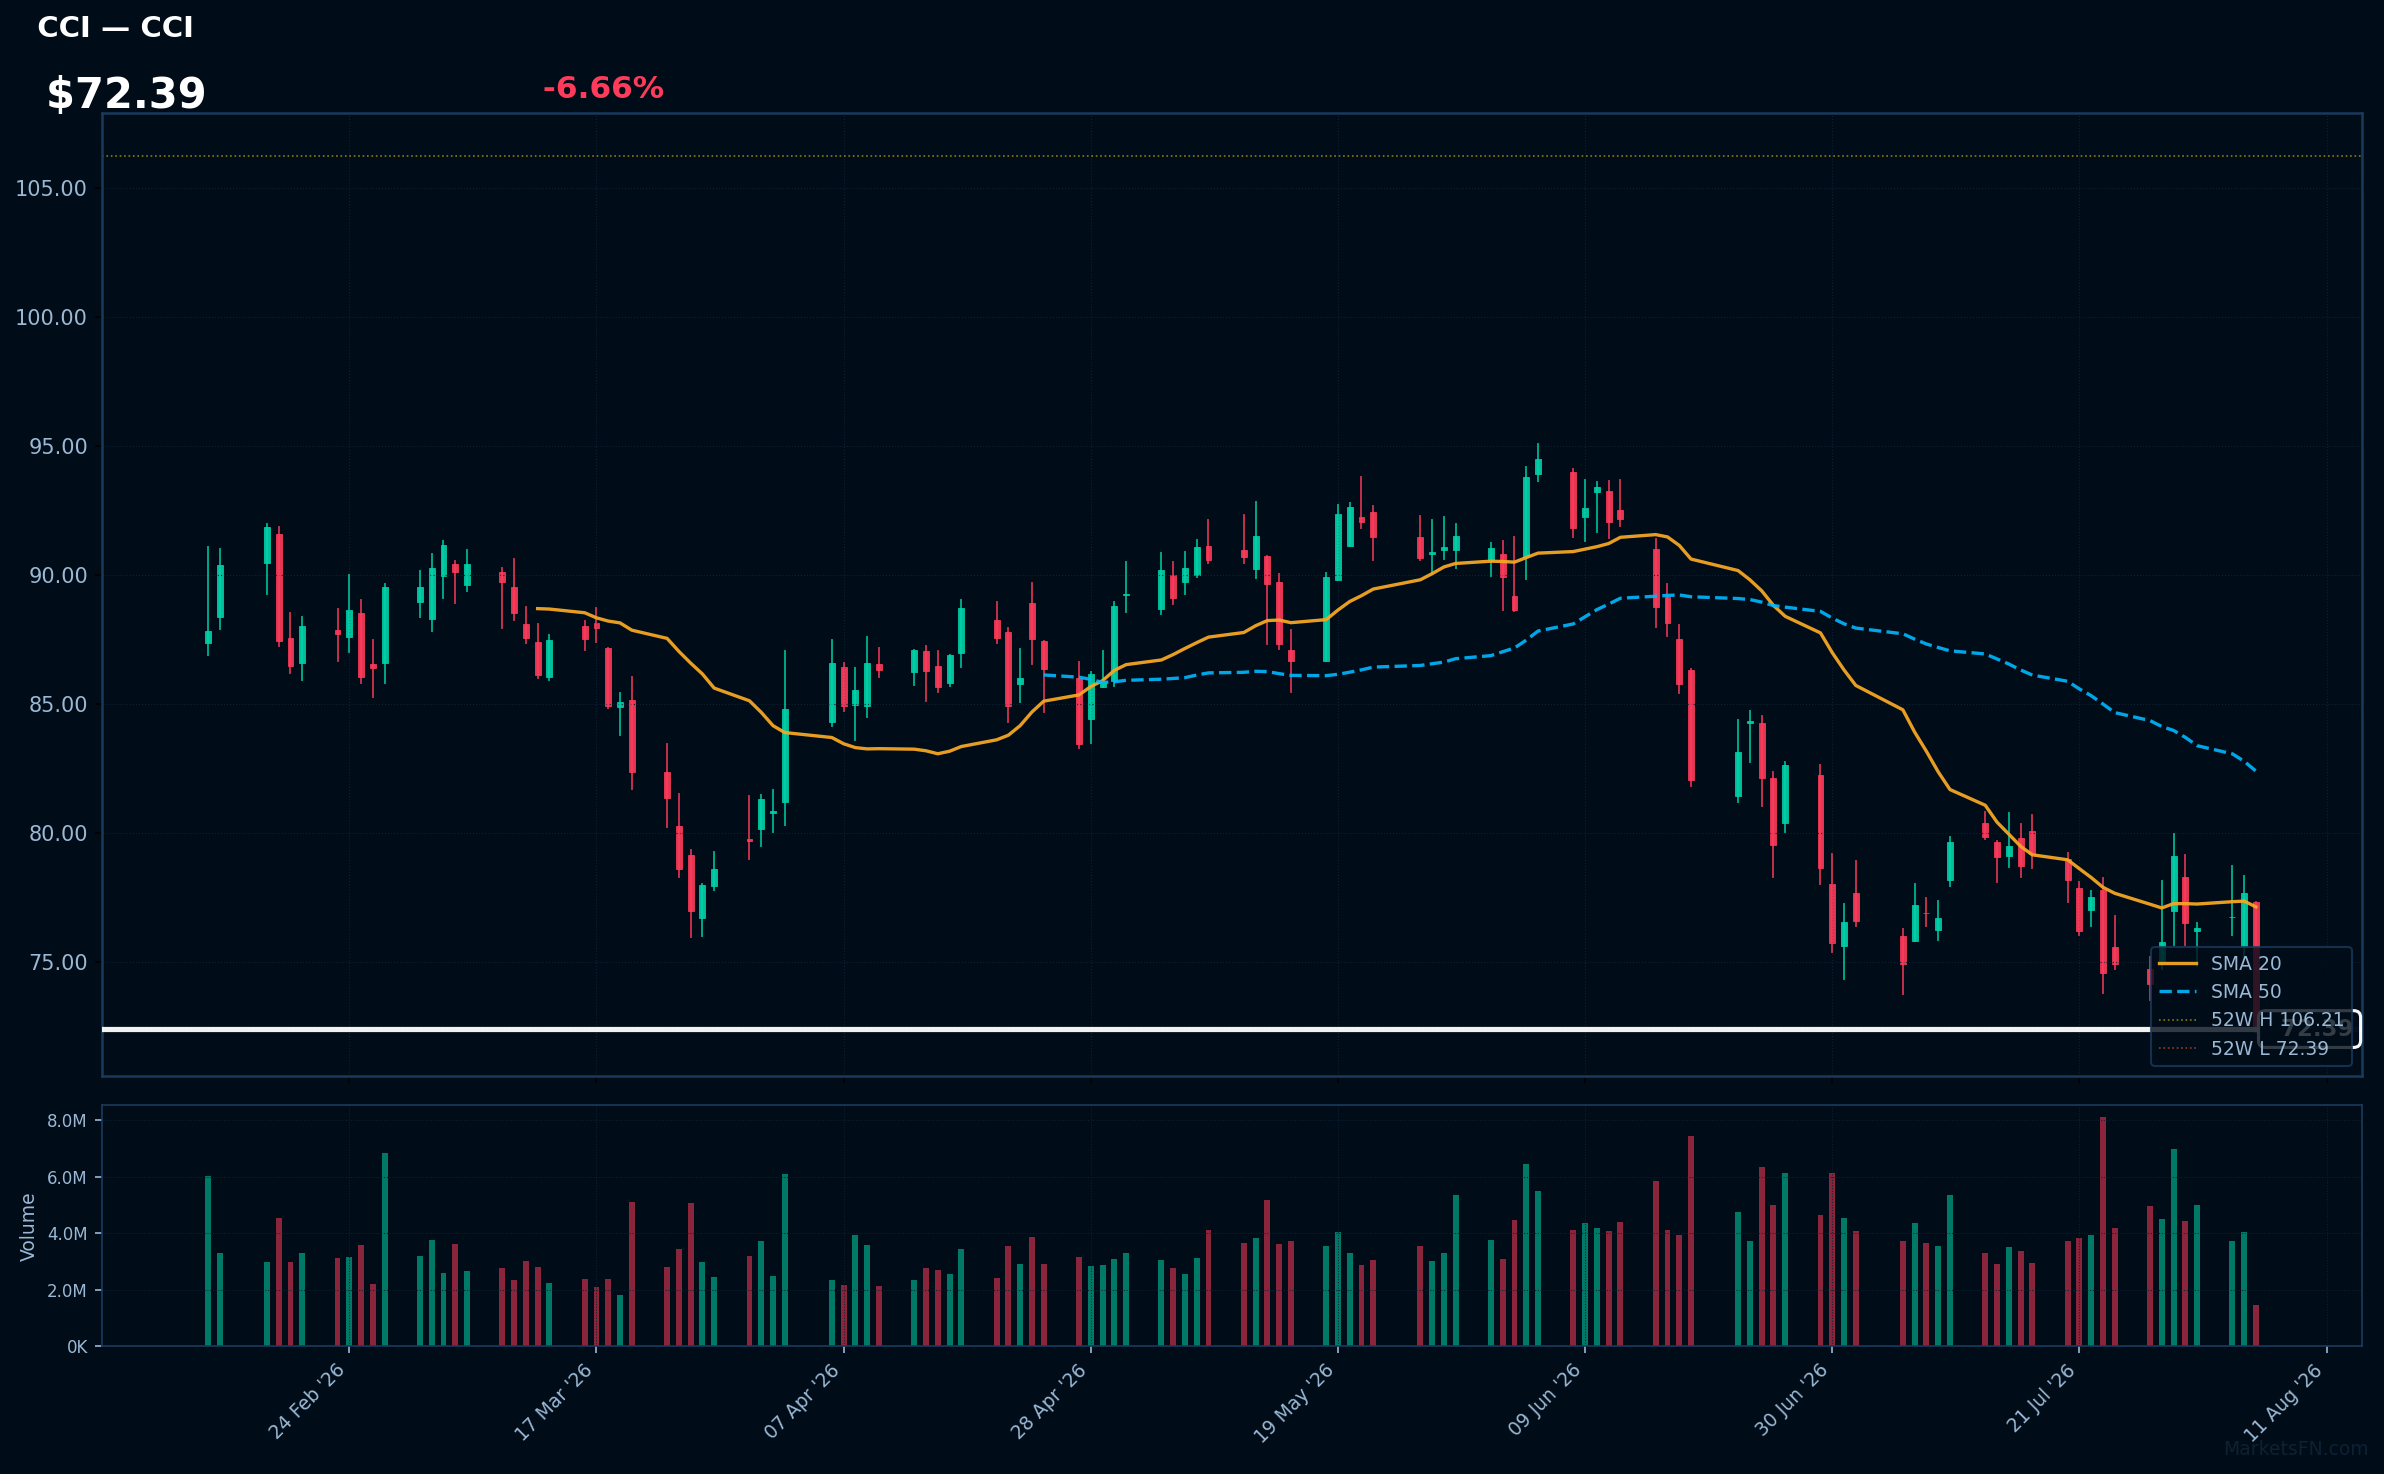Click the tallest red volume bar
Image resolution: width=2384 pixels, height=1474 pixels.
[x=2103, y=1231]
